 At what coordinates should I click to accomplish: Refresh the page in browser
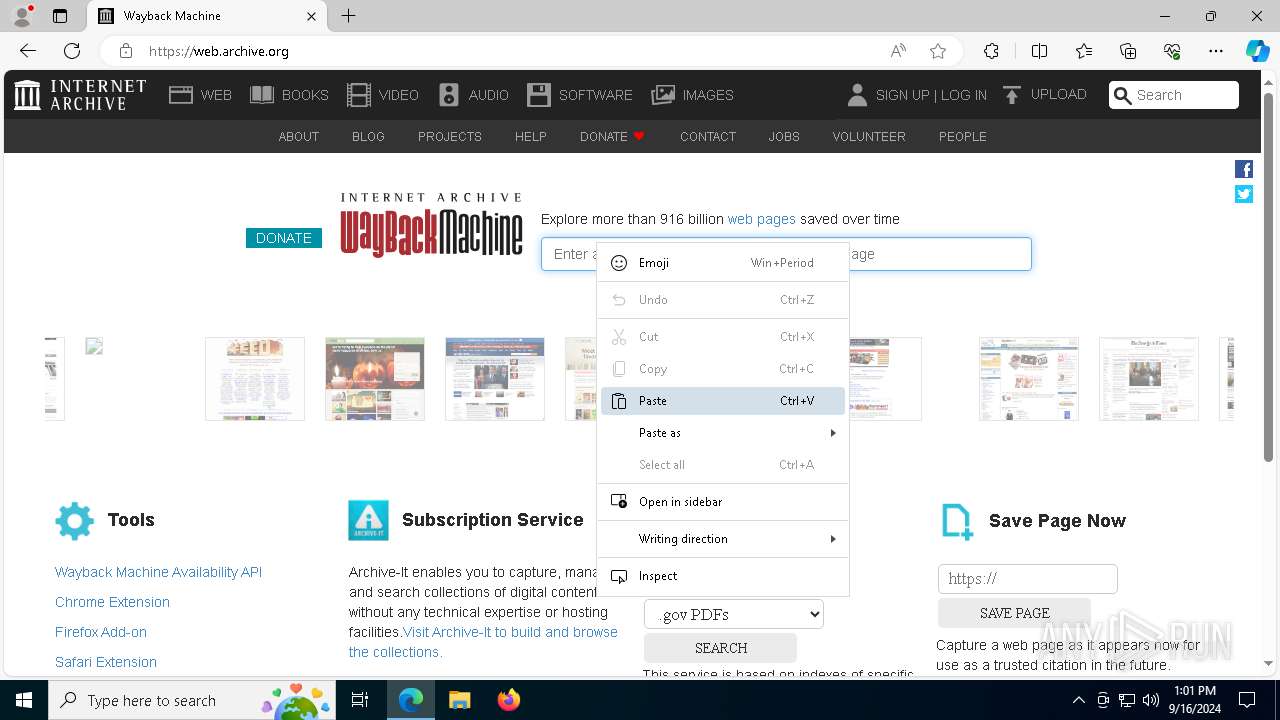pyautogui.click(x=72, y=51)
